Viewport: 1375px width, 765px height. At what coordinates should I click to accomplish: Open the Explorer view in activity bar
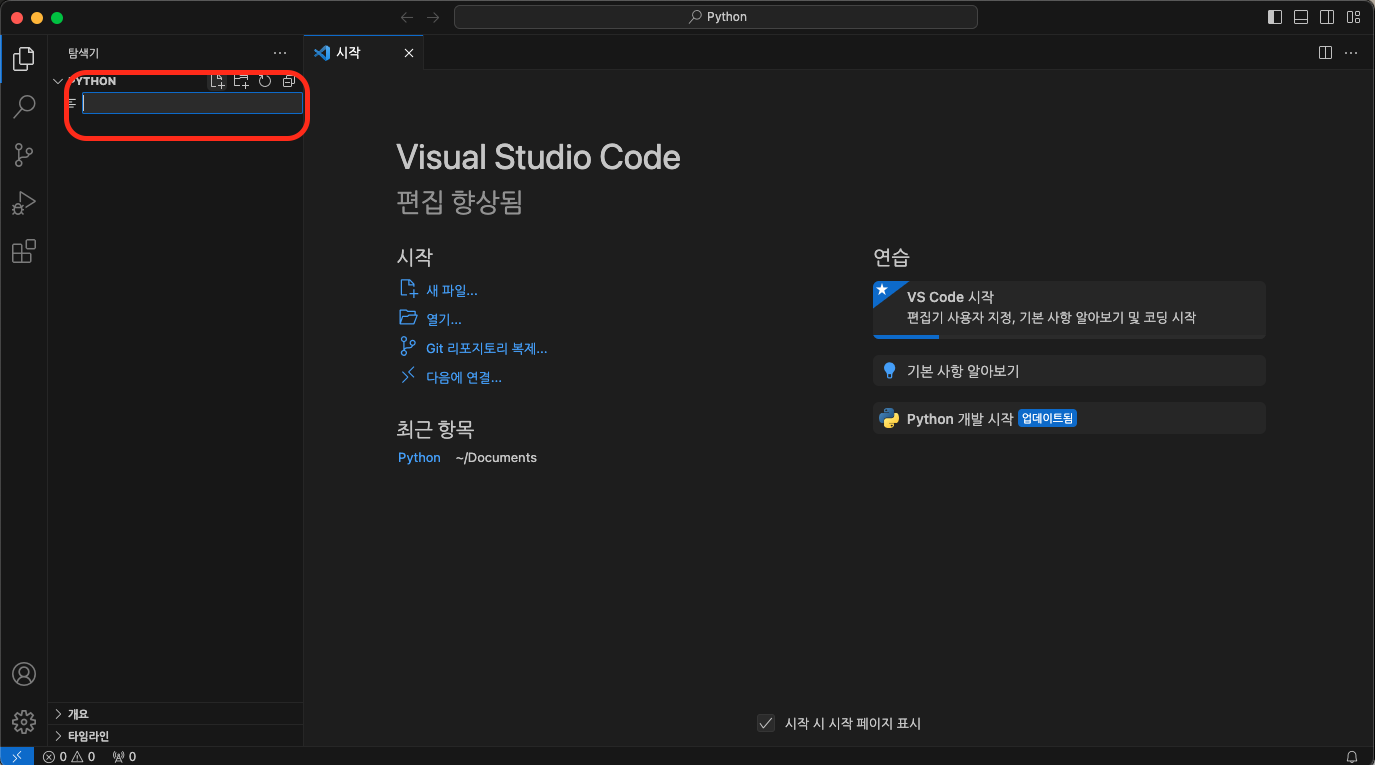24,57
